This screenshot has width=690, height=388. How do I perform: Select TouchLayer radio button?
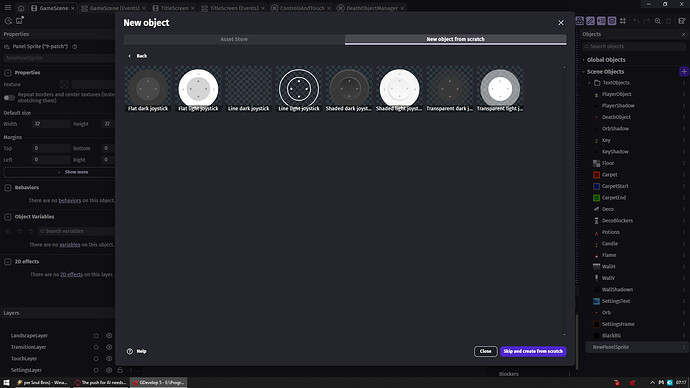[x=96, y=359]
